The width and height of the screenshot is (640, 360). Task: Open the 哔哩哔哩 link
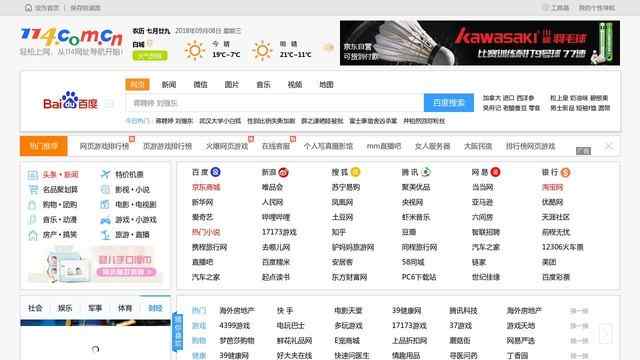(276, 217)
